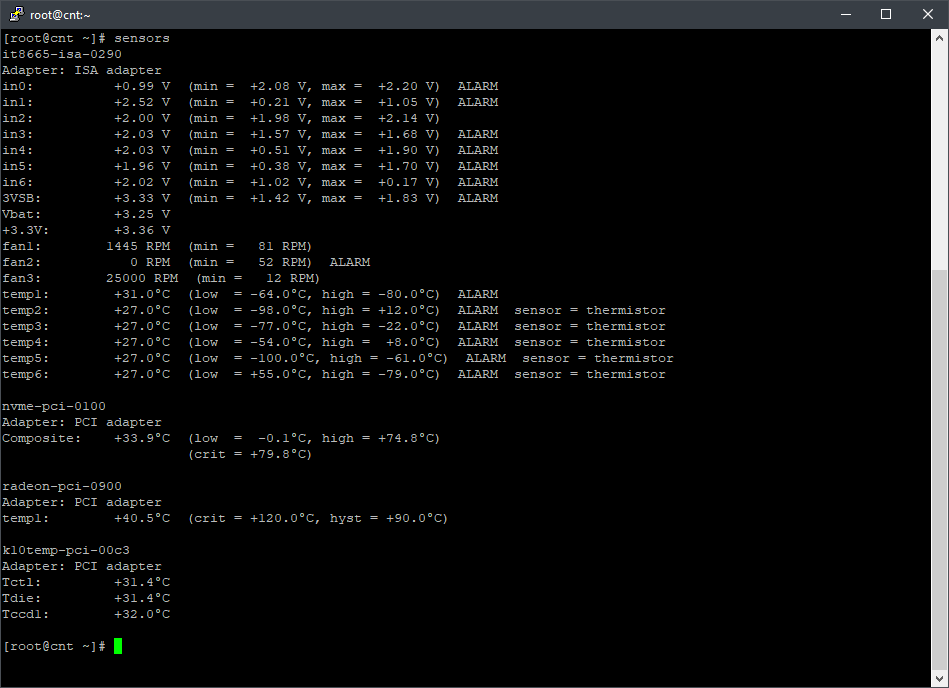Select the "k10temp-pci-00c3" chip name

[x=66, y=551]
